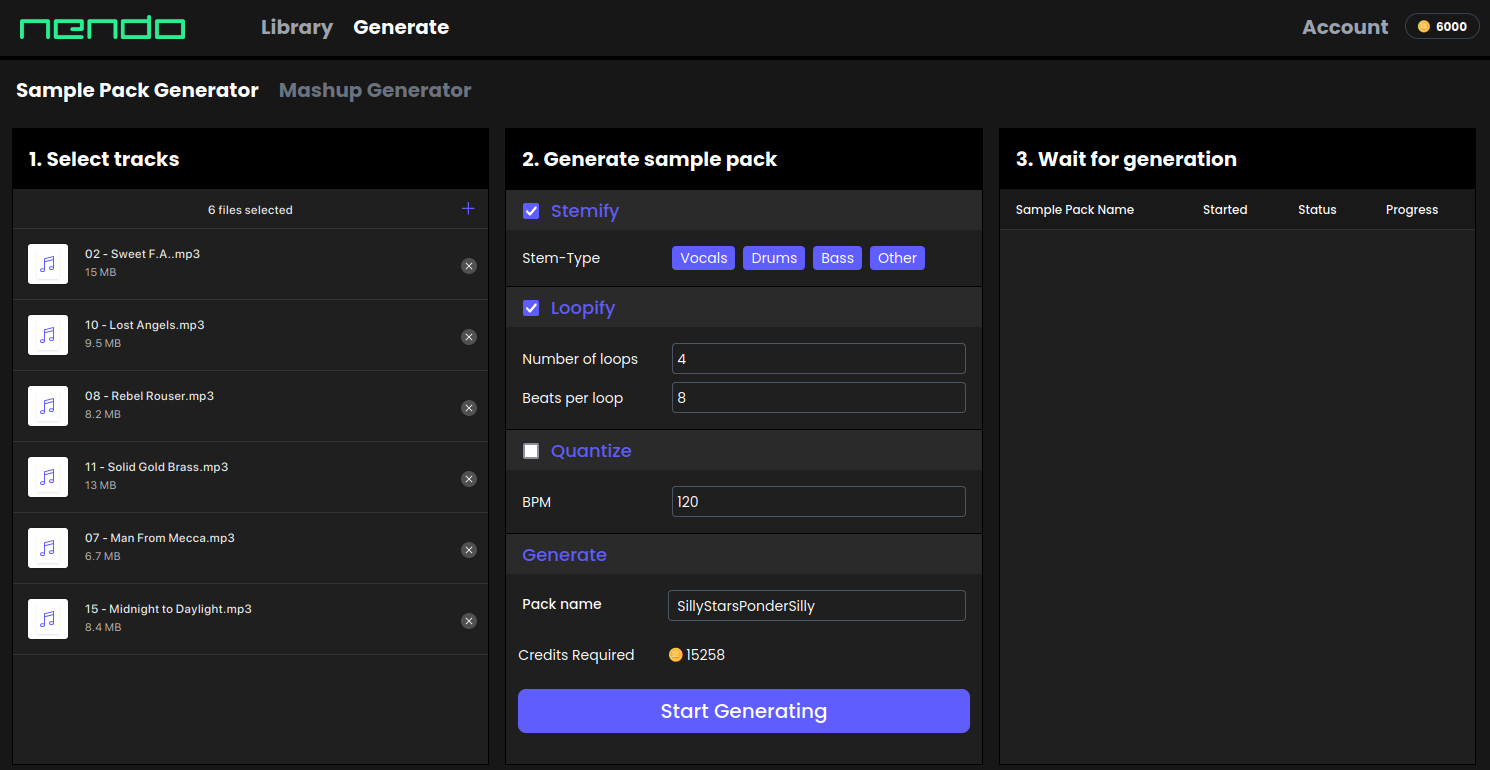1490x770 pixels.
Task: Enable the Quantize checkbox
Action: [531, 451]
